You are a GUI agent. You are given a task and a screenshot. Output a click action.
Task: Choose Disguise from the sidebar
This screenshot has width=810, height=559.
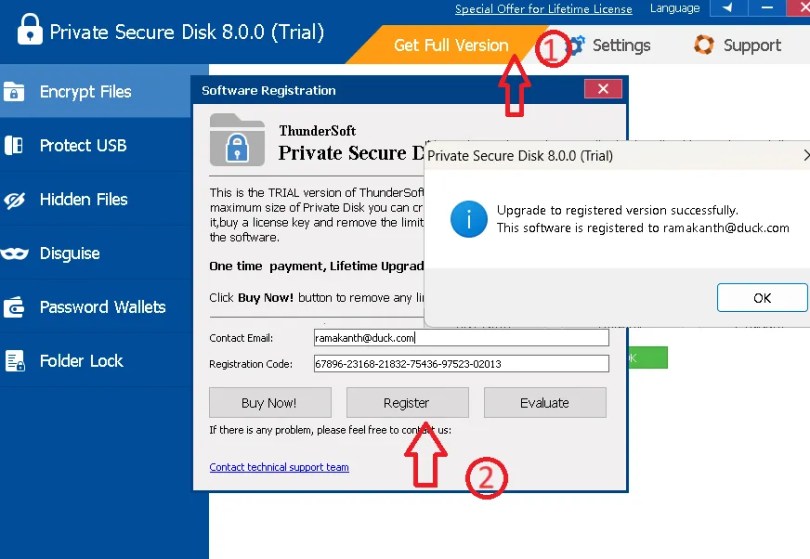click(96, 253)
